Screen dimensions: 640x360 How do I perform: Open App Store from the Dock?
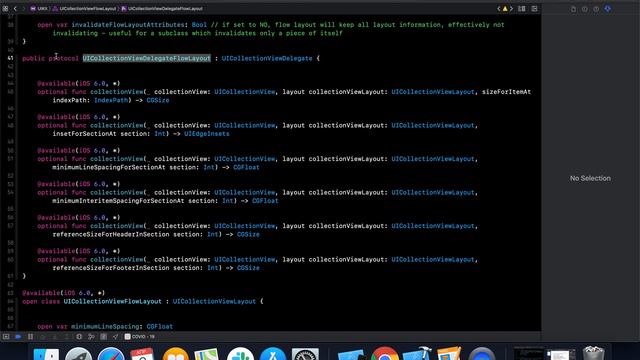tap(273, 354)
